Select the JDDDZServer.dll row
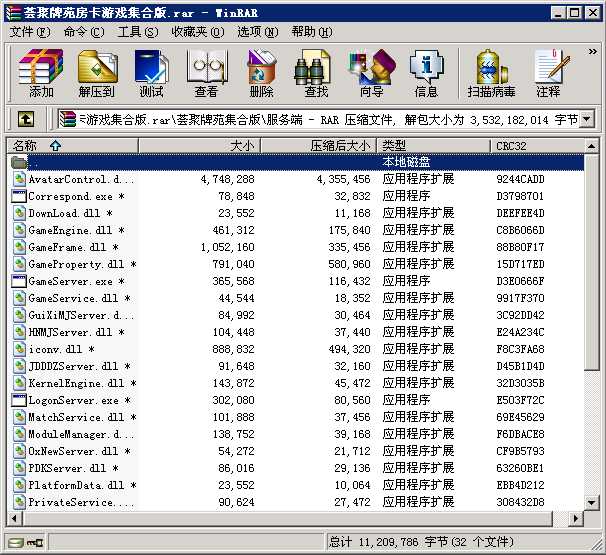This screenshot has height=555, width=606. click(x=296, y=366)
